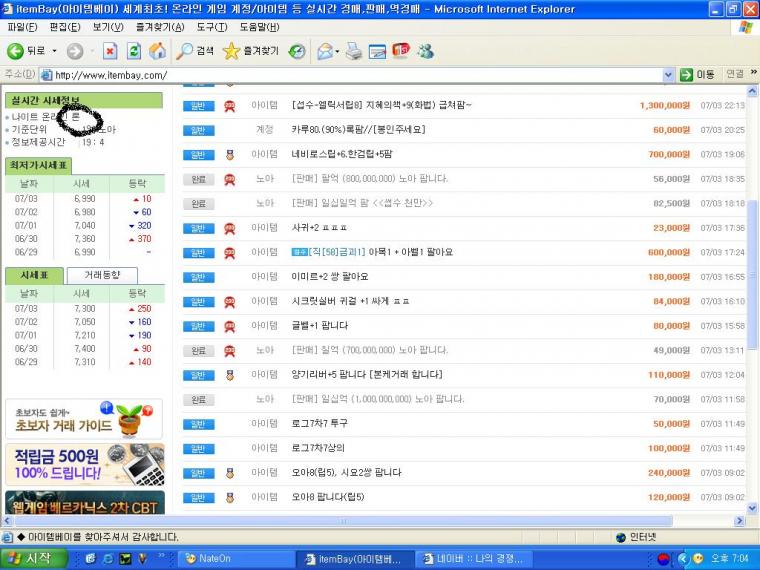Image resolution: width=760 pixels, height=570 pixels.
Task: Open listing 로그7차7상의
Action: (x=318, y=448)
